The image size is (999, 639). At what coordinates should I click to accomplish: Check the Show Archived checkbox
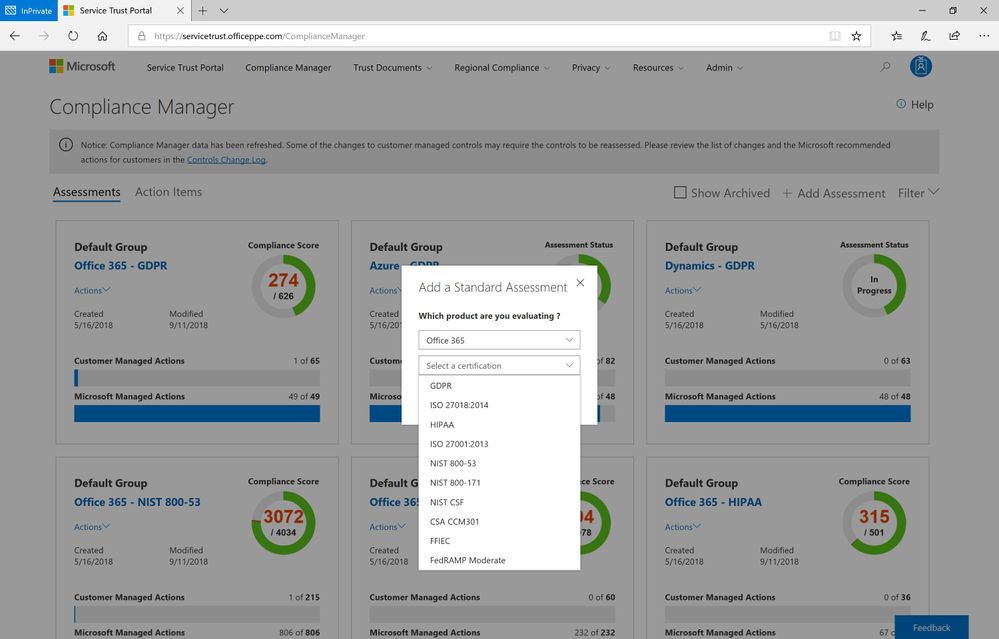pos(680,192)
